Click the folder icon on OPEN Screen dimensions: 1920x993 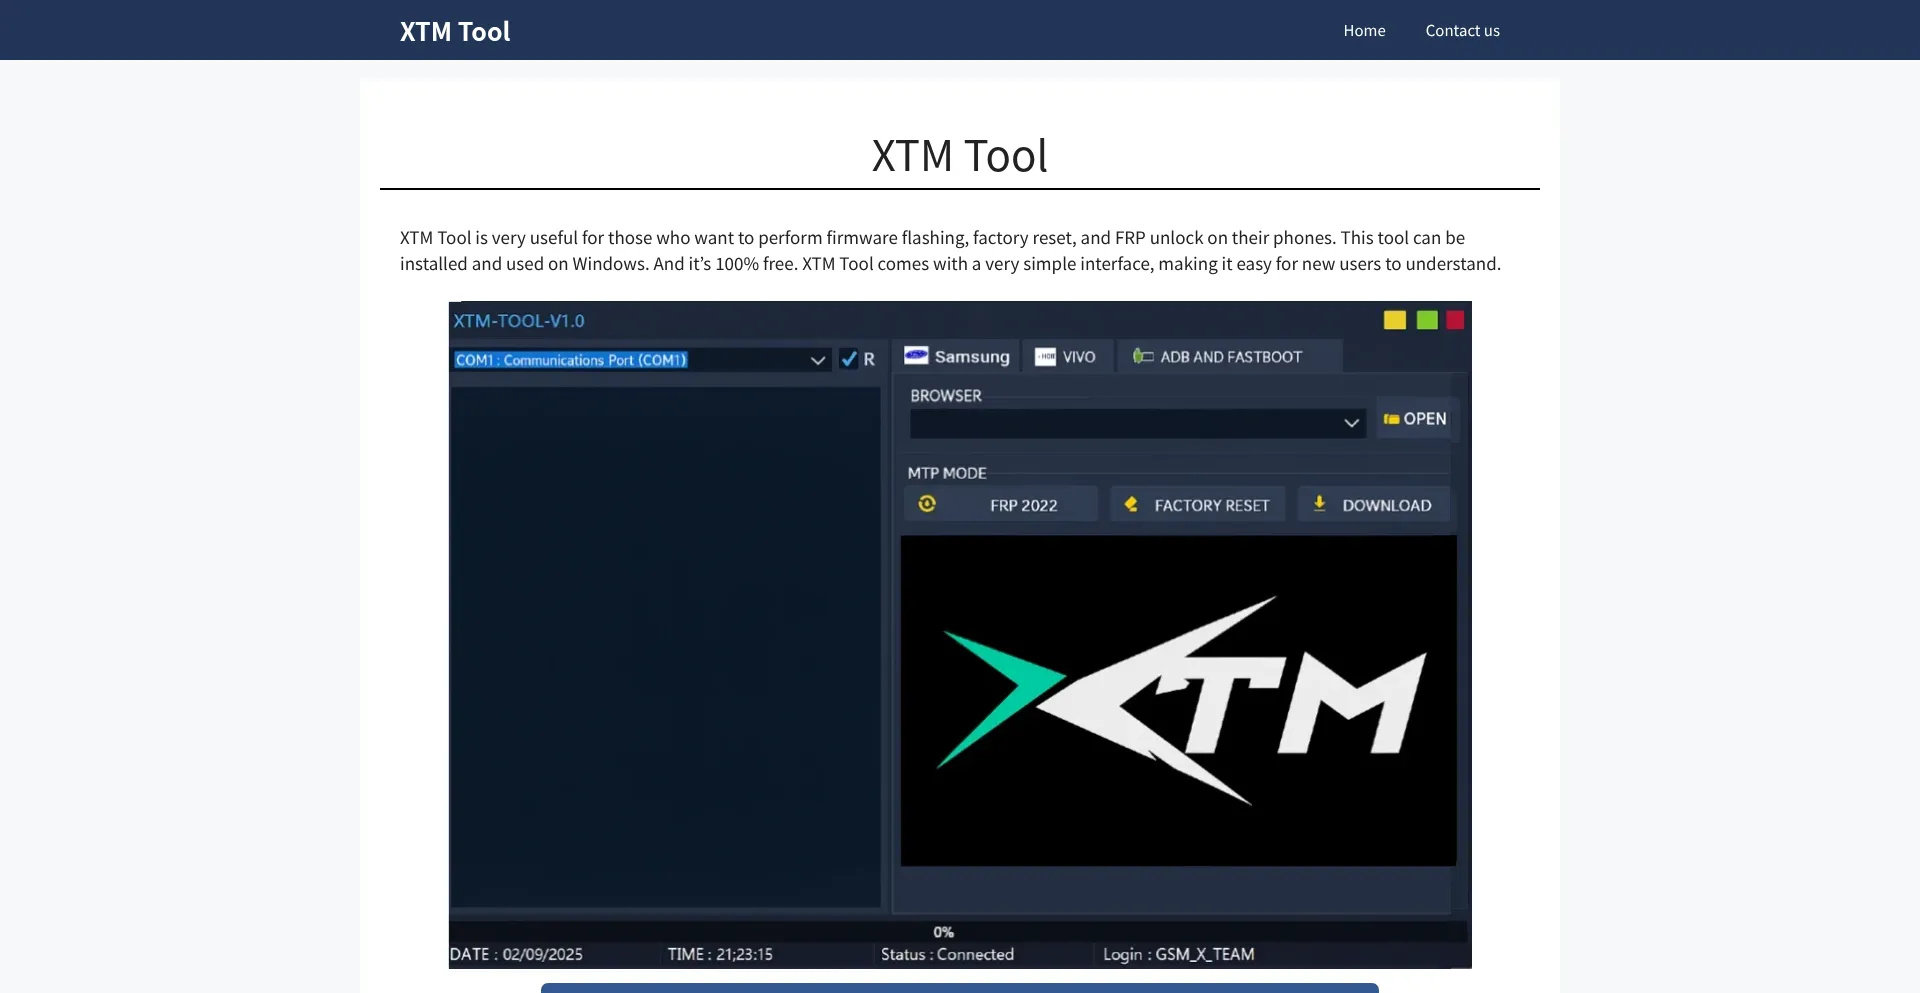pyautogui.click(x=1391, y=419)
